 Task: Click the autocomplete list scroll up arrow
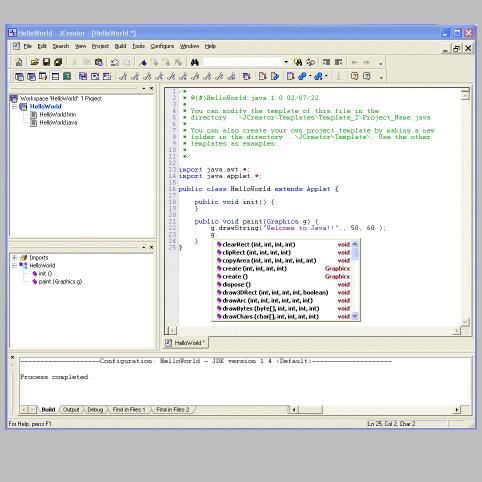(x=355, y=244)
